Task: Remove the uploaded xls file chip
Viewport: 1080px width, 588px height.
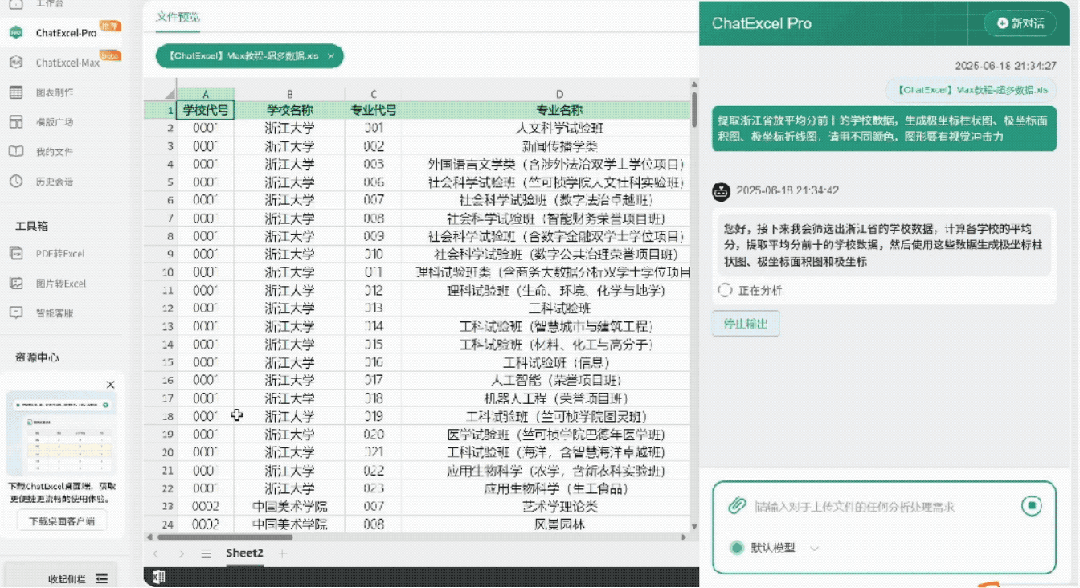Action: click(x=331, y=56)
